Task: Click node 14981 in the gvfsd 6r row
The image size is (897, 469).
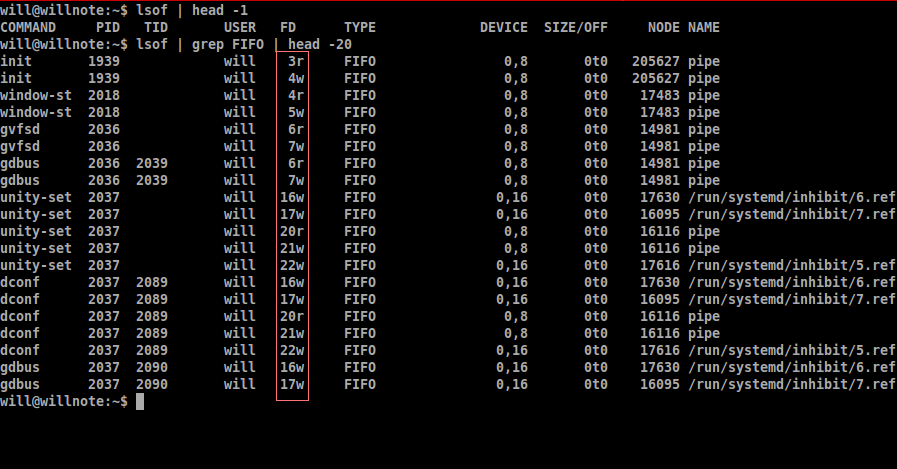Action: [660, 129]
